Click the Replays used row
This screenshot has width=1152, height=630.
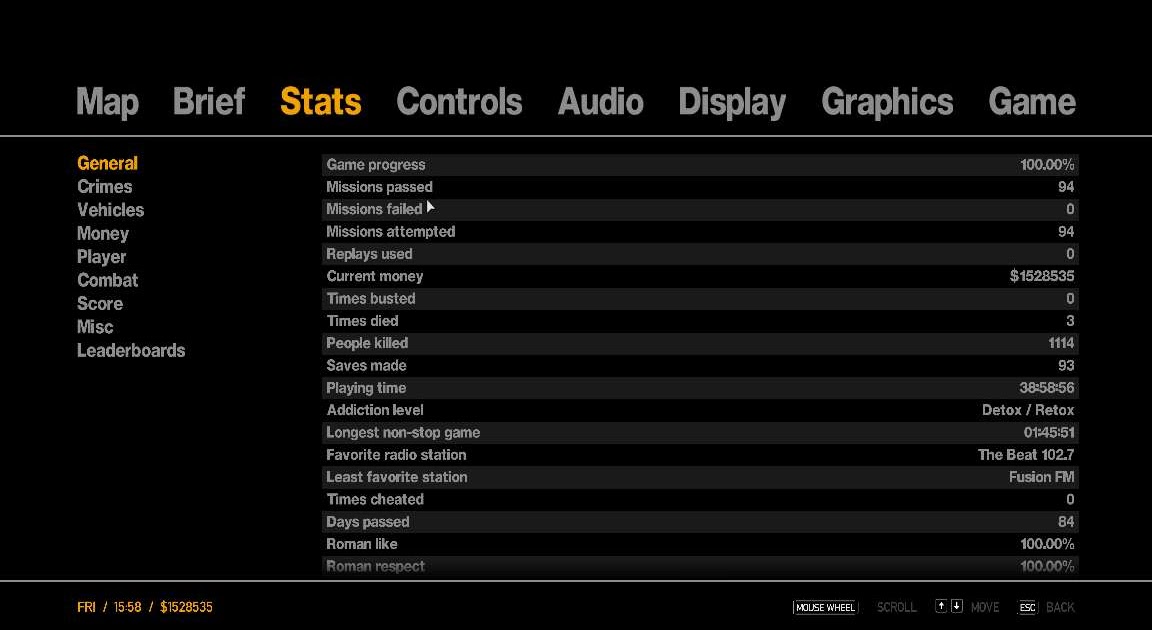(x=700, y=254)
